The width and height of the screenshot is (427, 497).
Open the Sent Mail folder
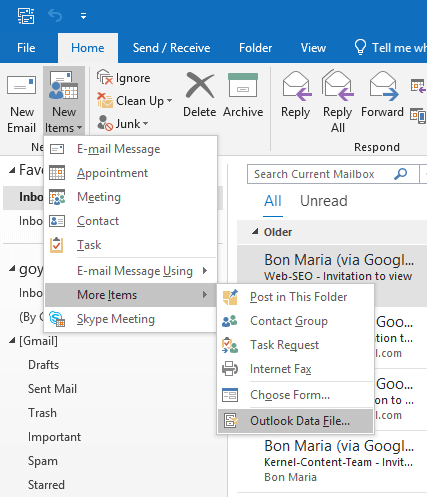click(x=52, y=389)
